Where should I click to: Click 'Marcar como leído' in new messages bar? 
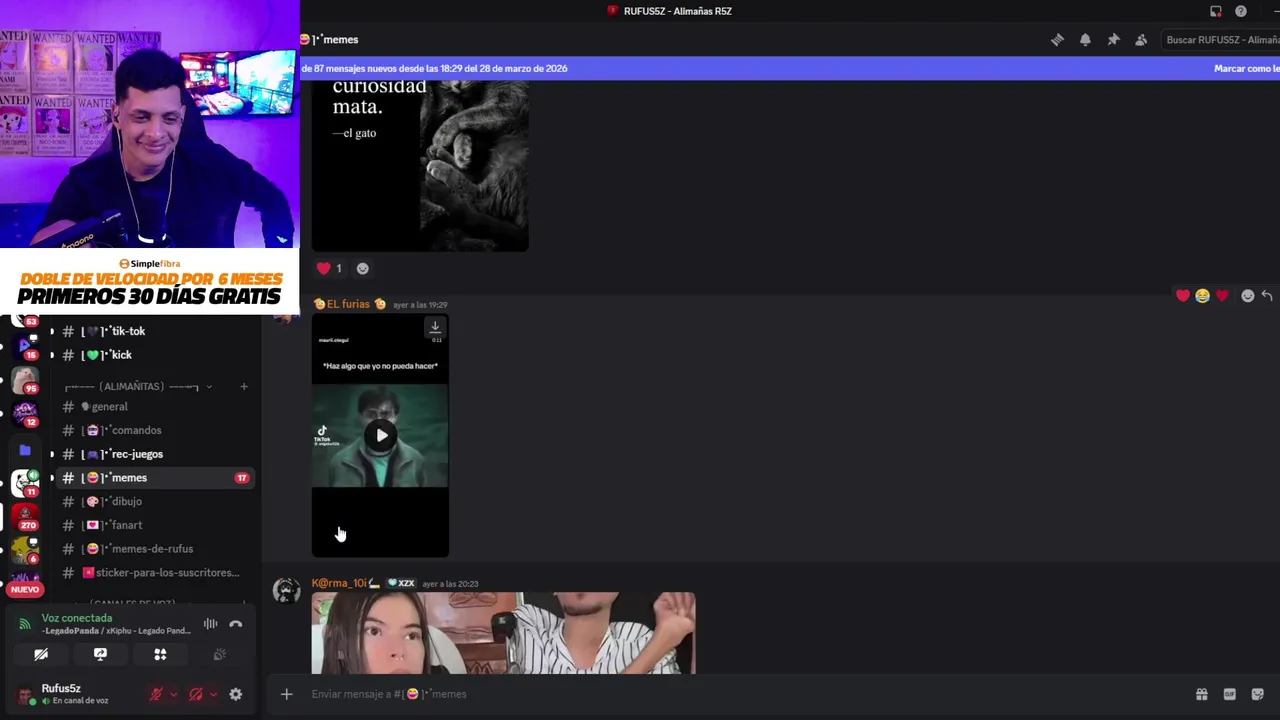coord(1246,68)
